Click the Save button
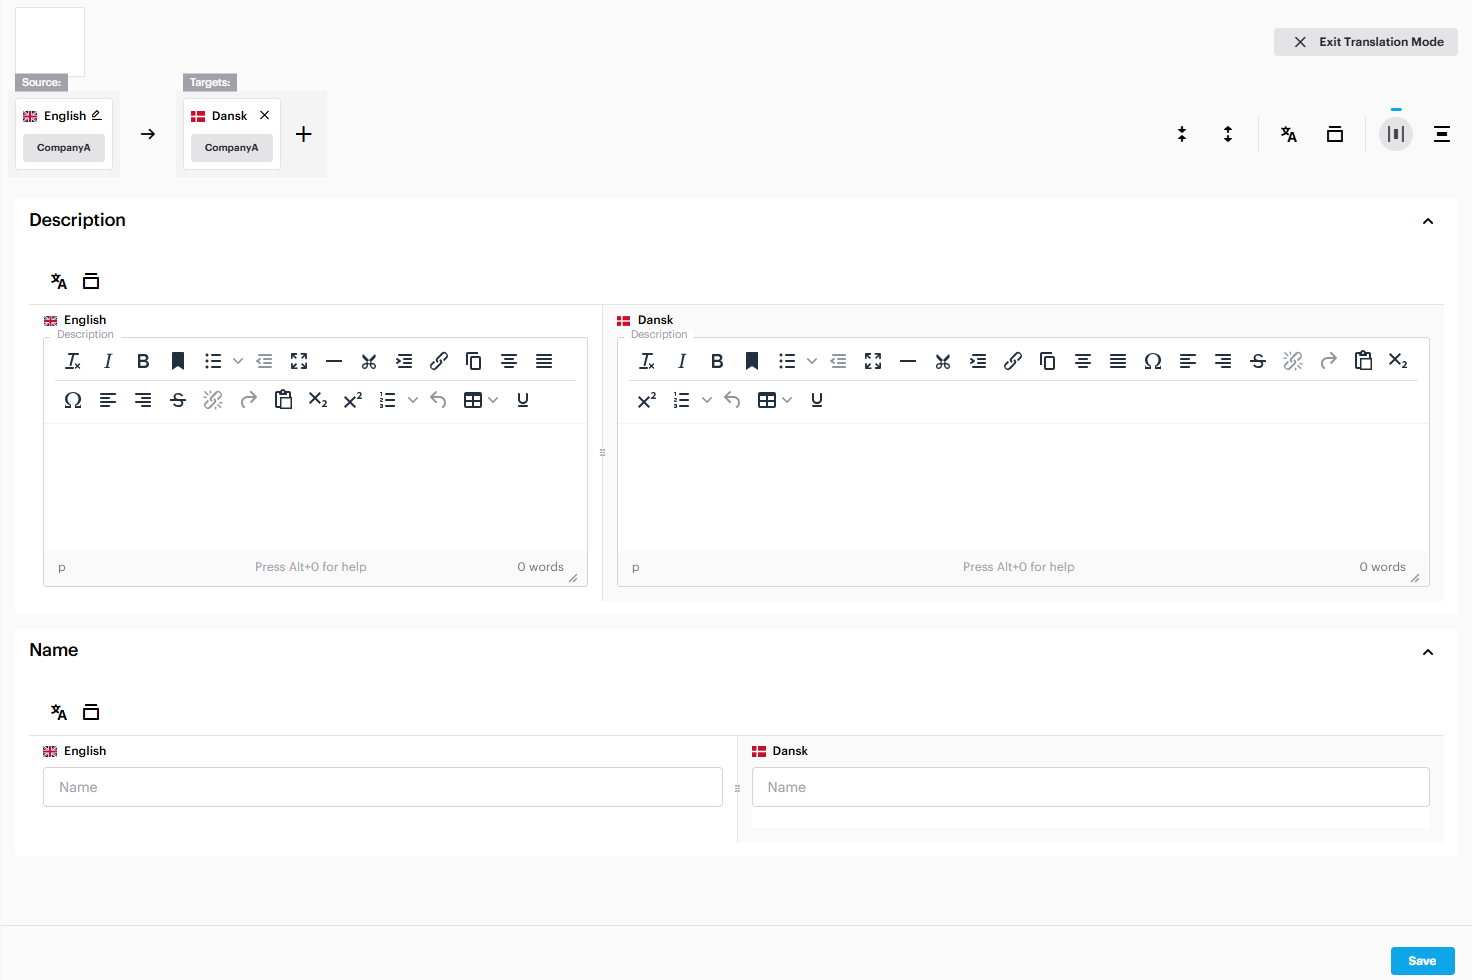The image size is (1472, 980). (x=1422, y=960)
